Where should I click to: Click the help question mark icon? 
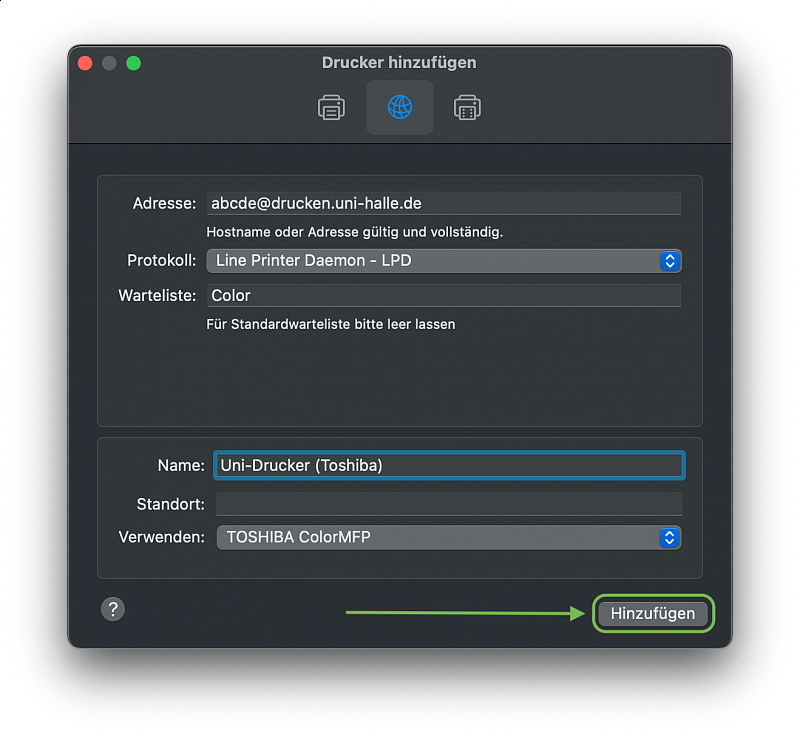[x=113, y=609]
